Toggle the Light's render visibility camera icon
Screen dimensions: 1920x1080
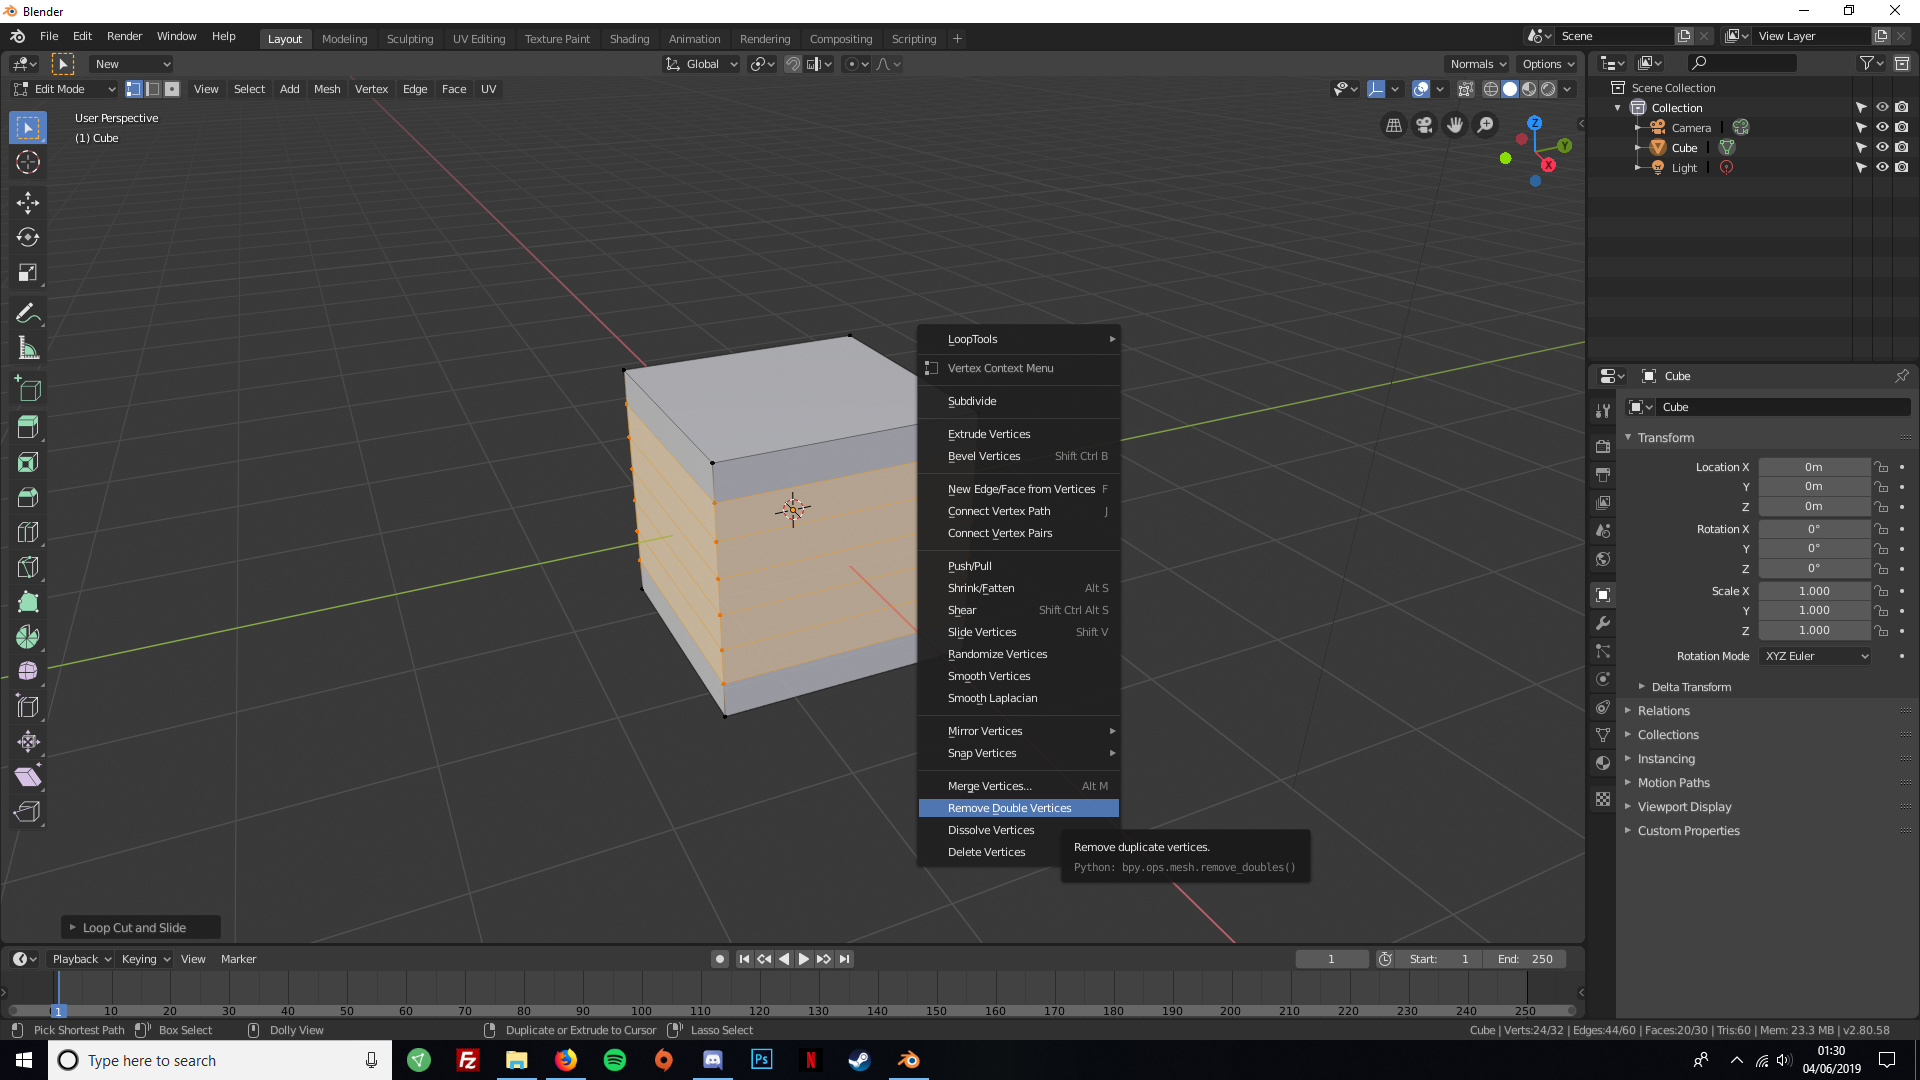[x=1903, y=167]
